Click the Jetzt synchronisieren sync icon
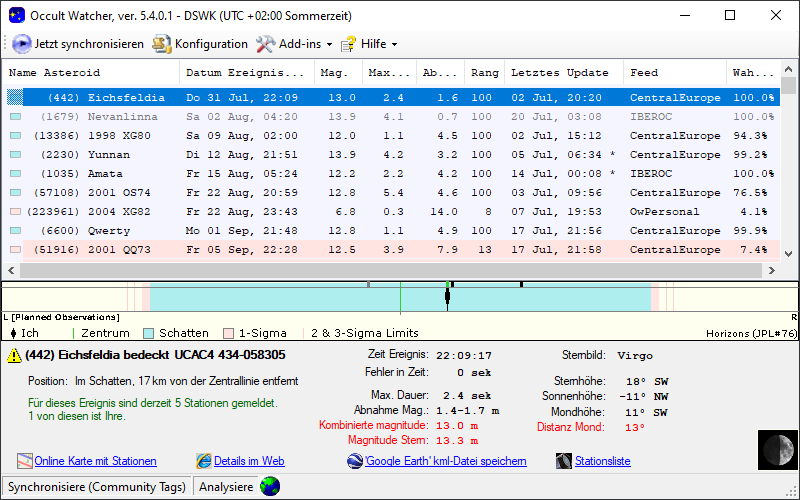The width and height of the screenshot is (800, 500). tap(22, 44)
